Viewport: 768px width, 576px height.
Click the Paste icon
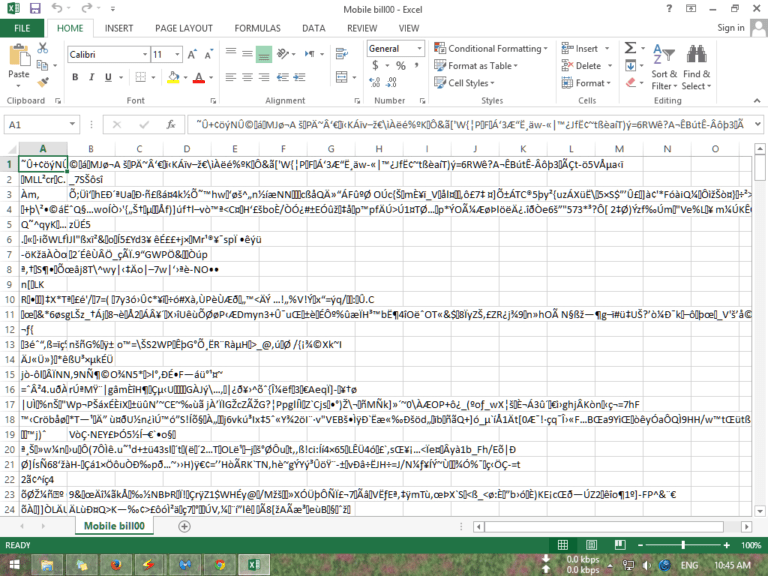point(19,55)
